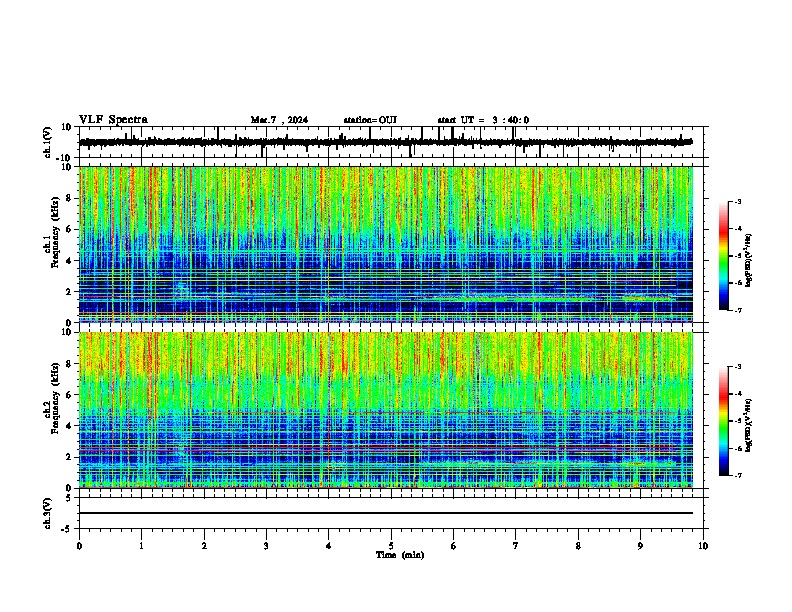Select the date "Mar.7 , 2024" text
This screenshot has height=612, width=792.
click(279, 120)
